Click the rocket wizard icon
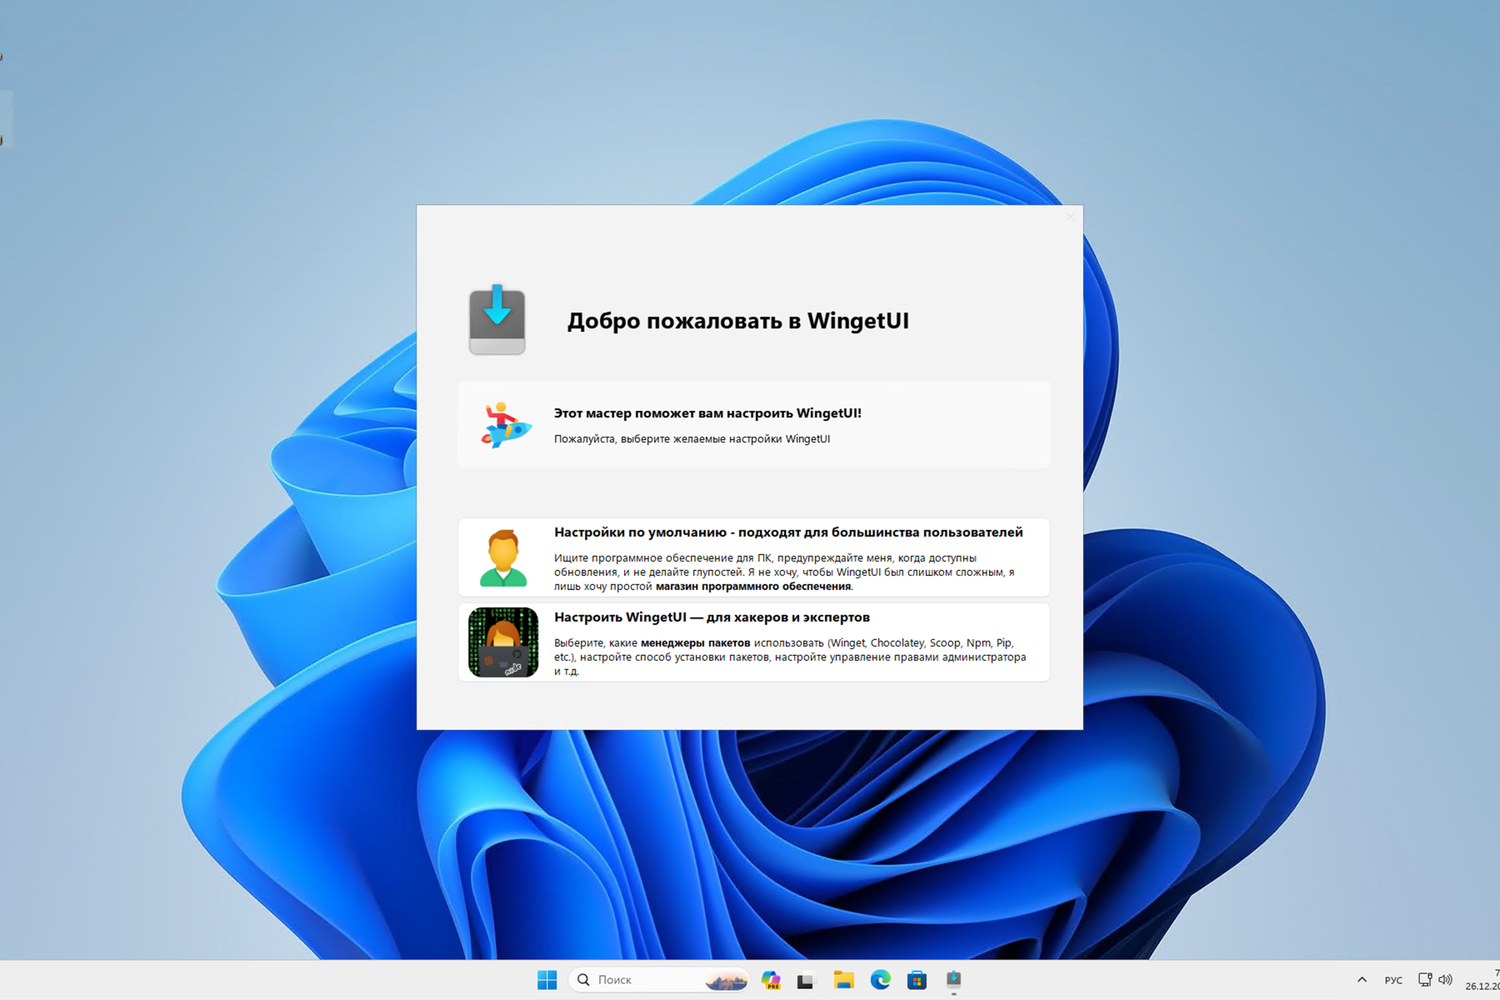 (x=505, y=425)
